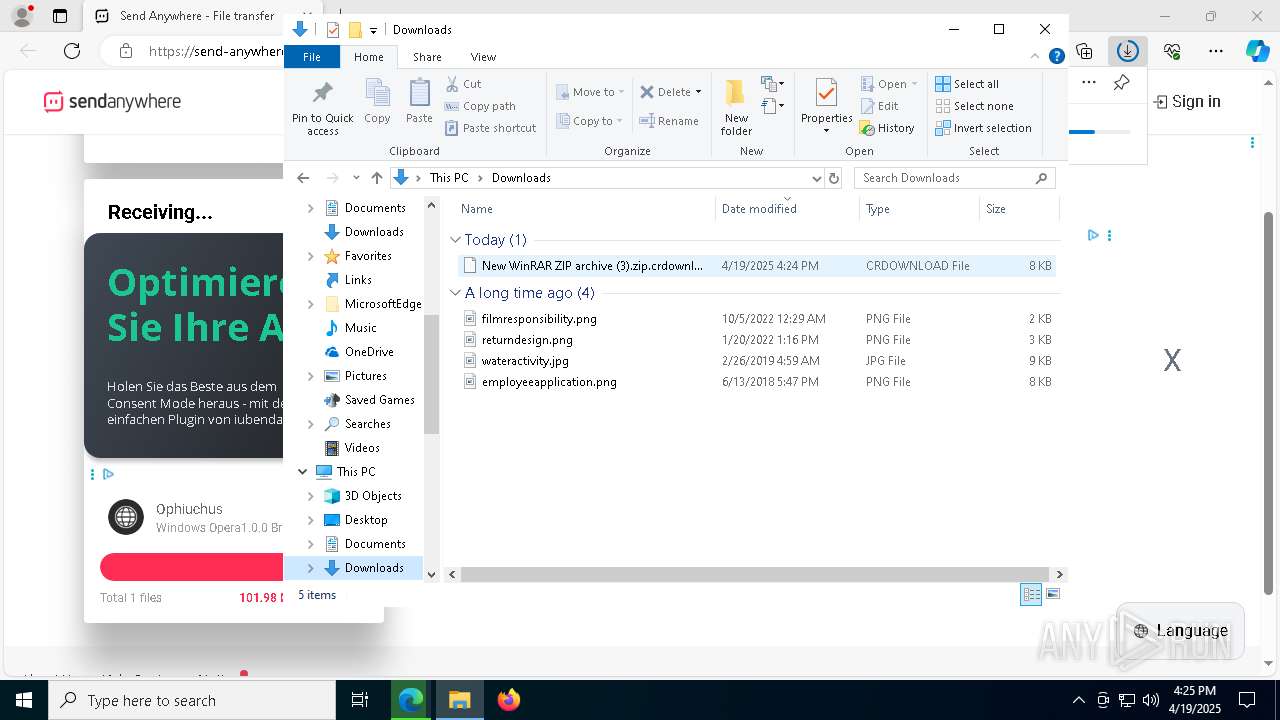Click the Language button
The image size is (1280, 720).
click(x=1180, y=630)
